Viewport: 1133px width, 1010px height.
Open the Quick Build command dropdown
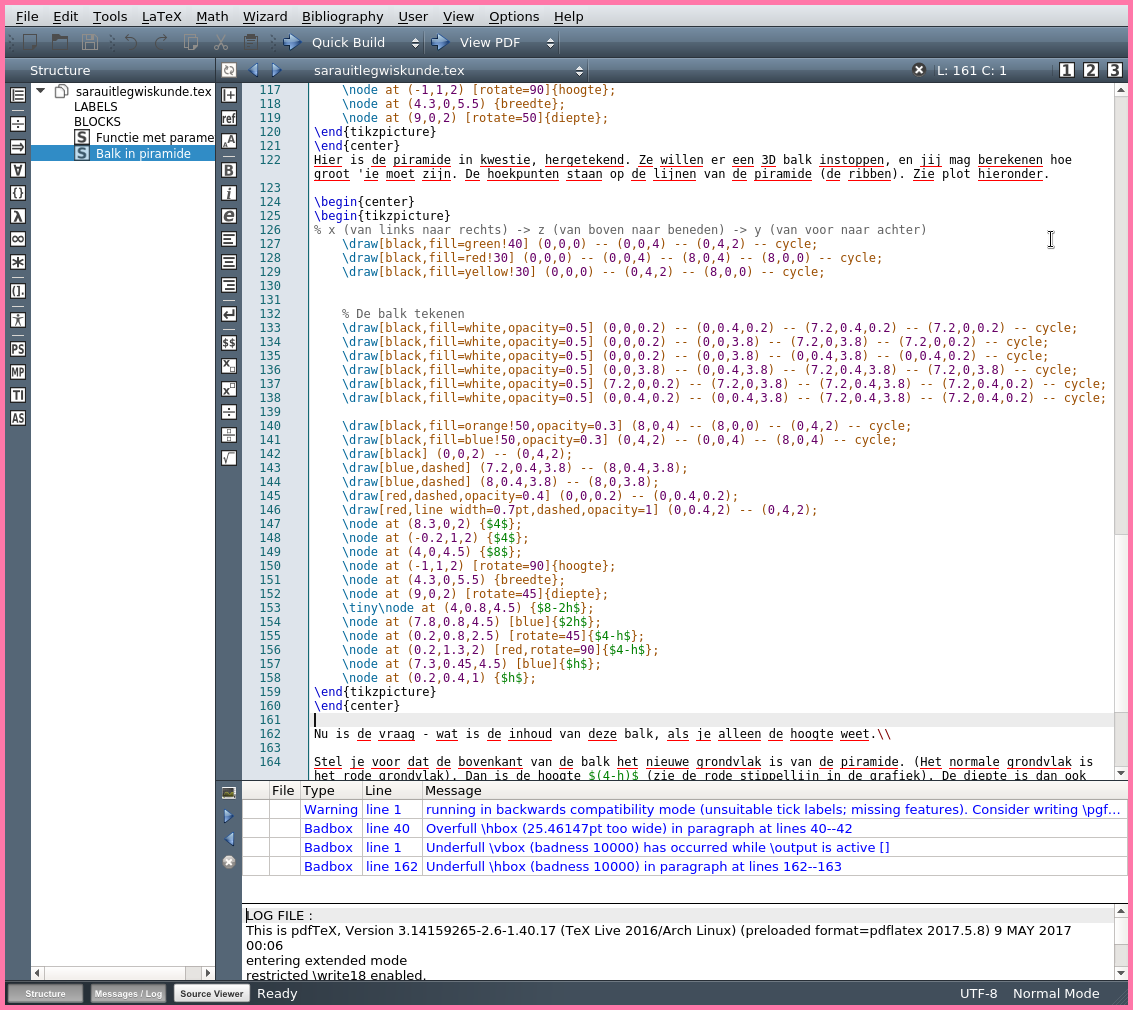click(413, 43)
